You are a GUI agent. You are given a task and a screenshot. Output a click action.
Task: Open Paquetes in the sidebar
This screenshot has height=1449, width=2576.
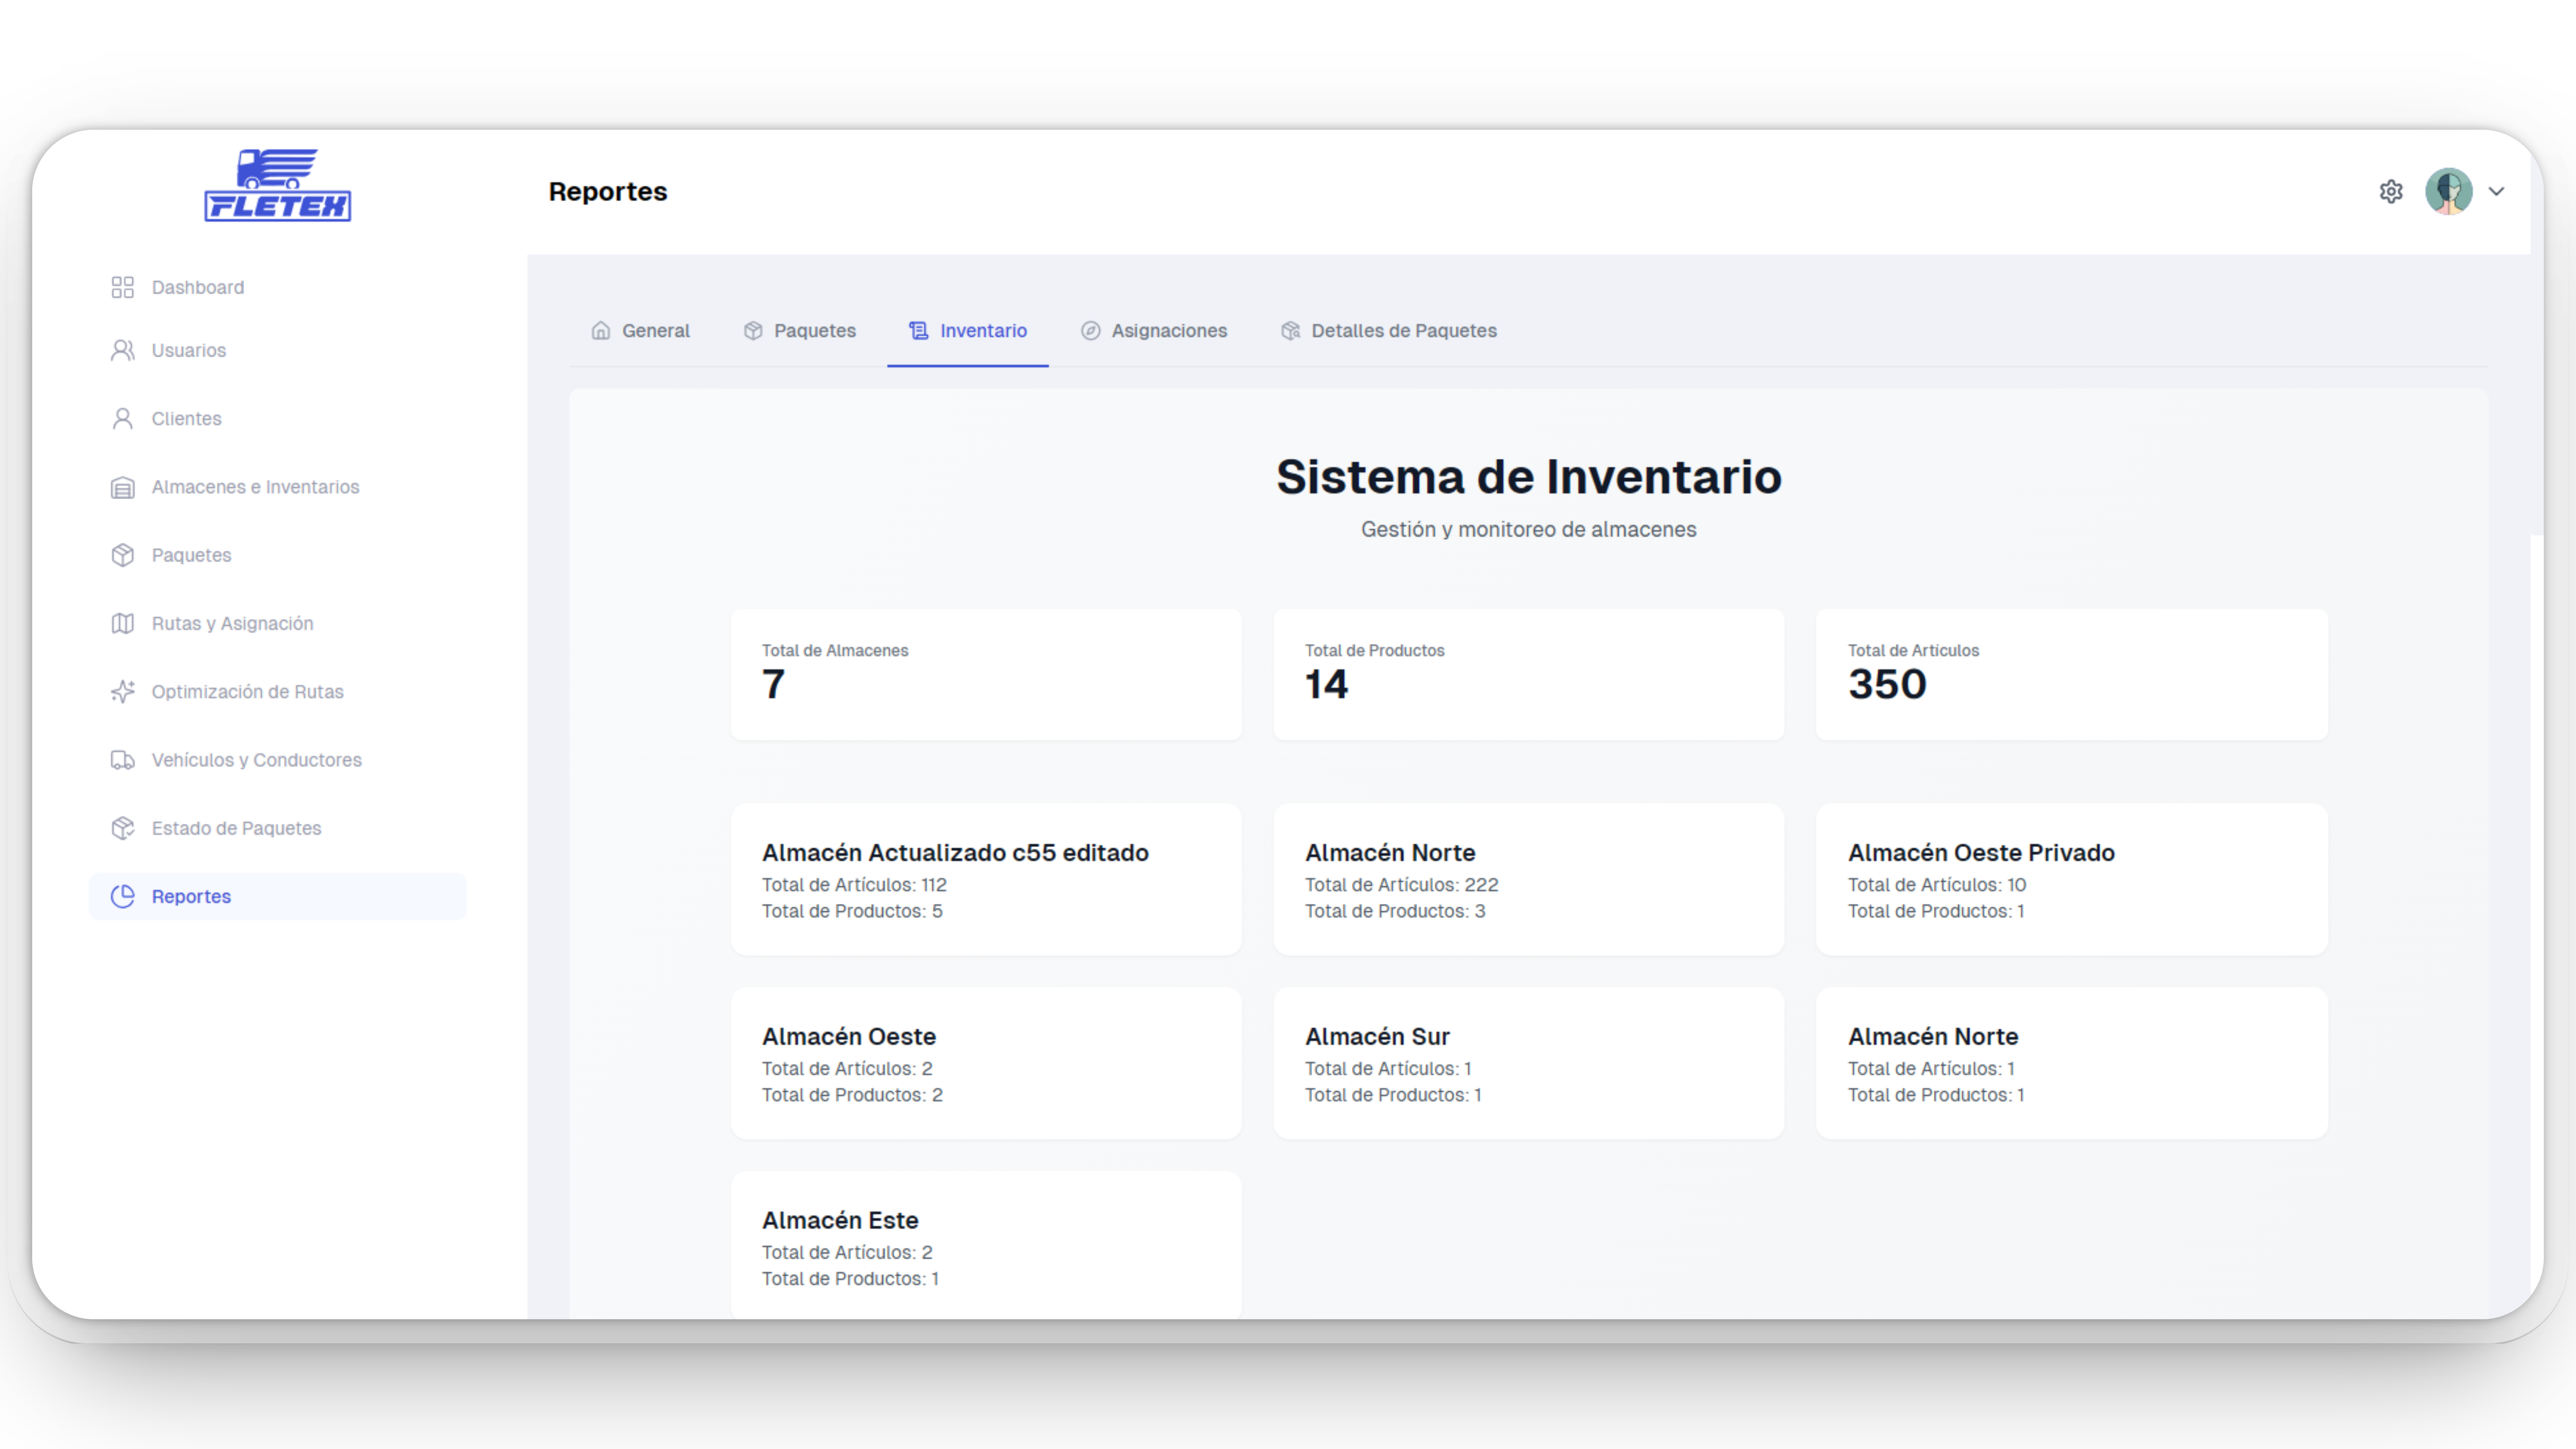tap(278, 555)
